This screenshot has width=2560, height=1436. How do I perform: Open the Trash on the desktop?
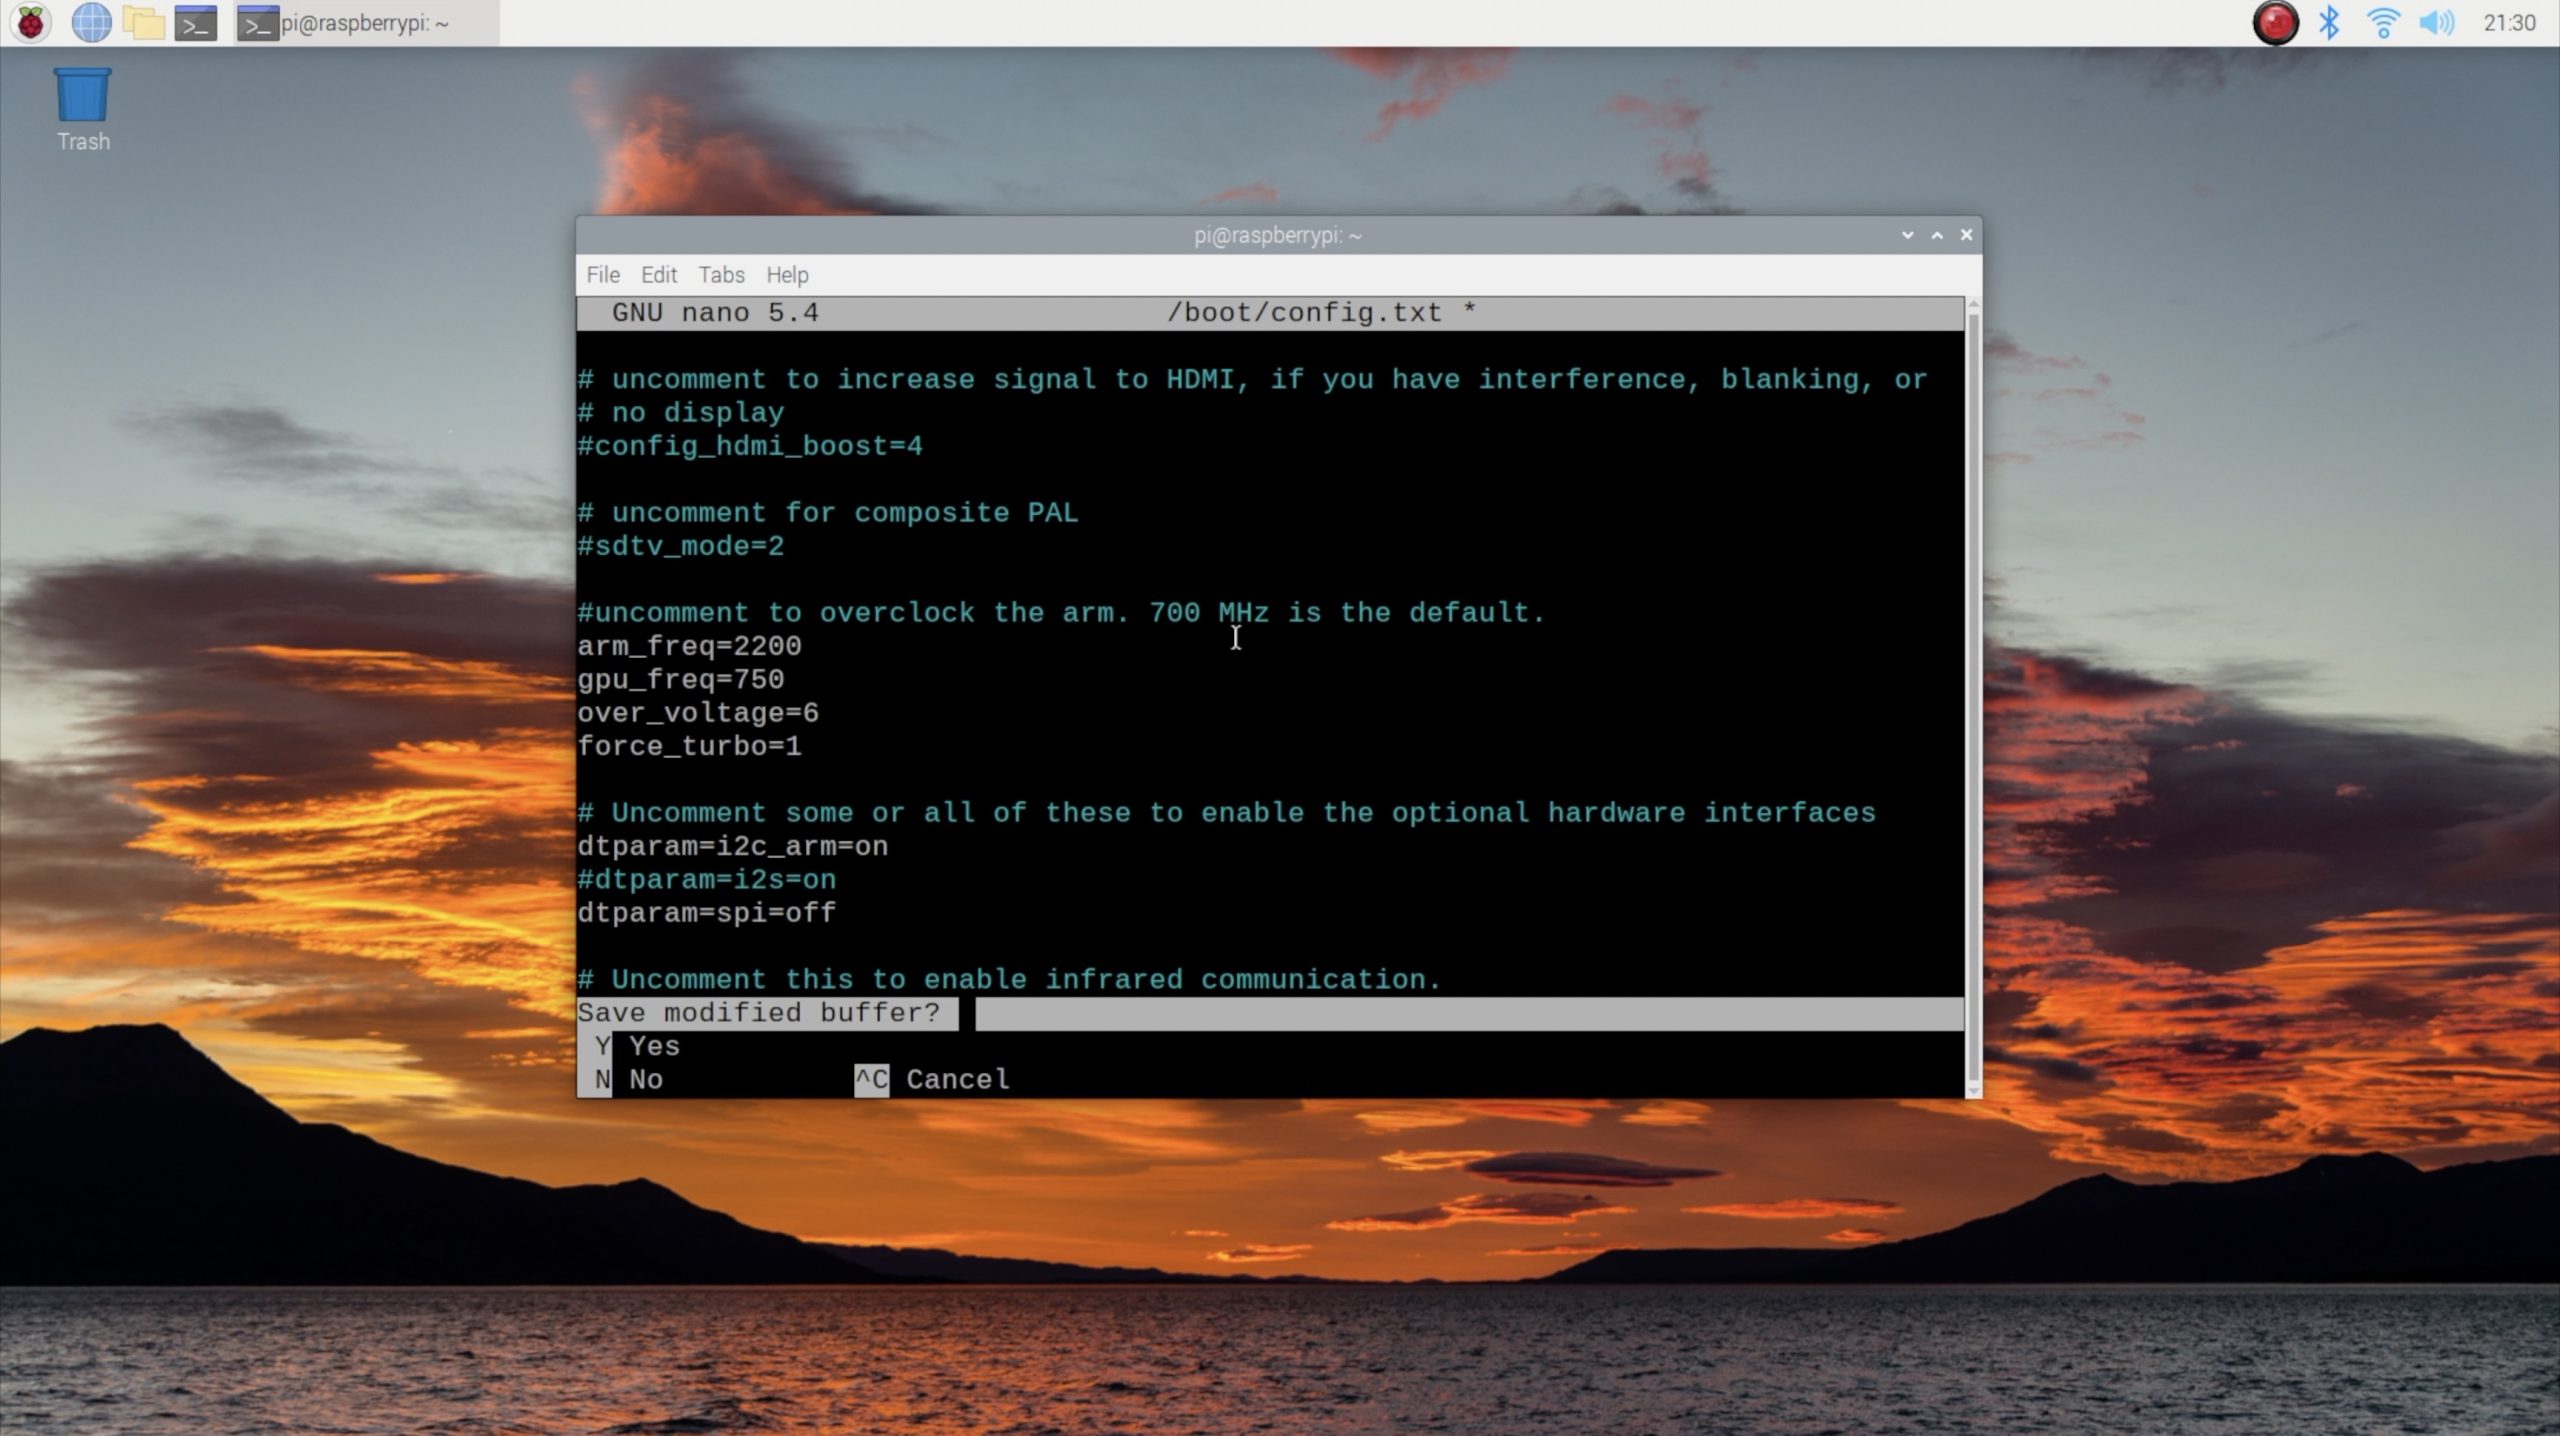pos(82,100)
